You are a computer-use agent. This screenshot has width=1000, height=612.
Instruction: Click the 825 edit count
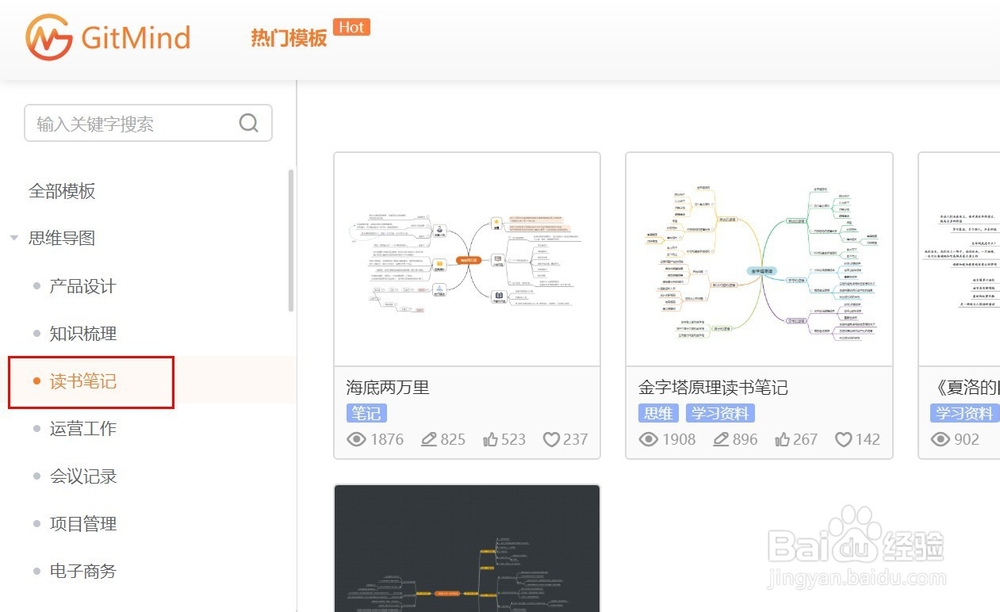tap(453, 439)
